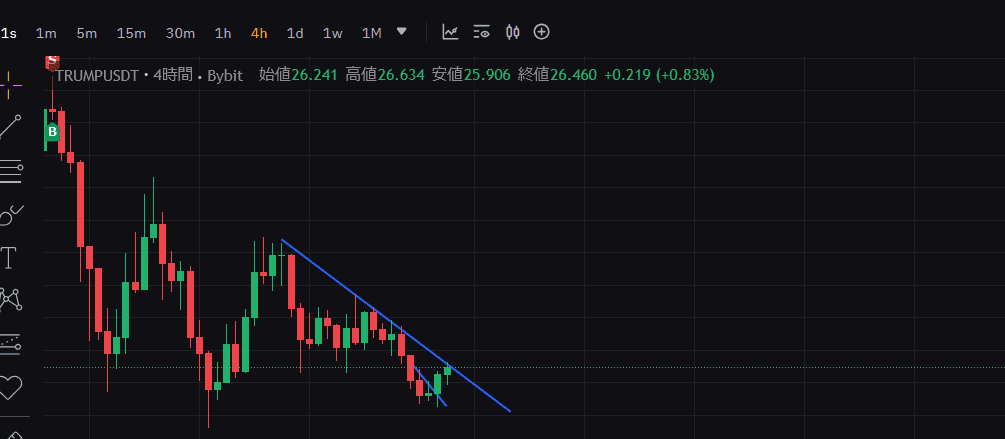Switch to the 1d timeframe
Screen dimensions: 1005x439
click(x=295, y=33)
